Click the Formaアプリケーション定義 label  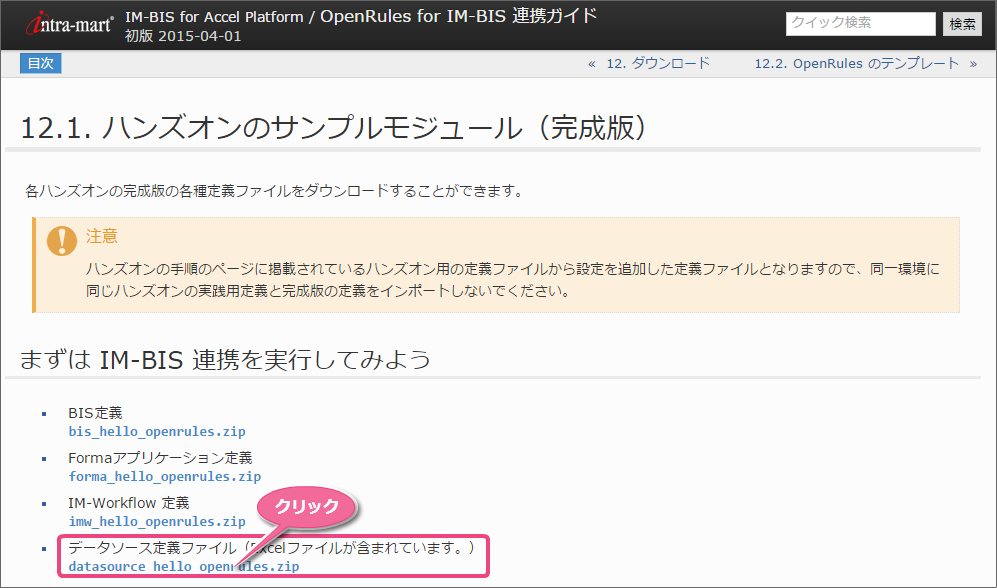click(x=160, y=458)
